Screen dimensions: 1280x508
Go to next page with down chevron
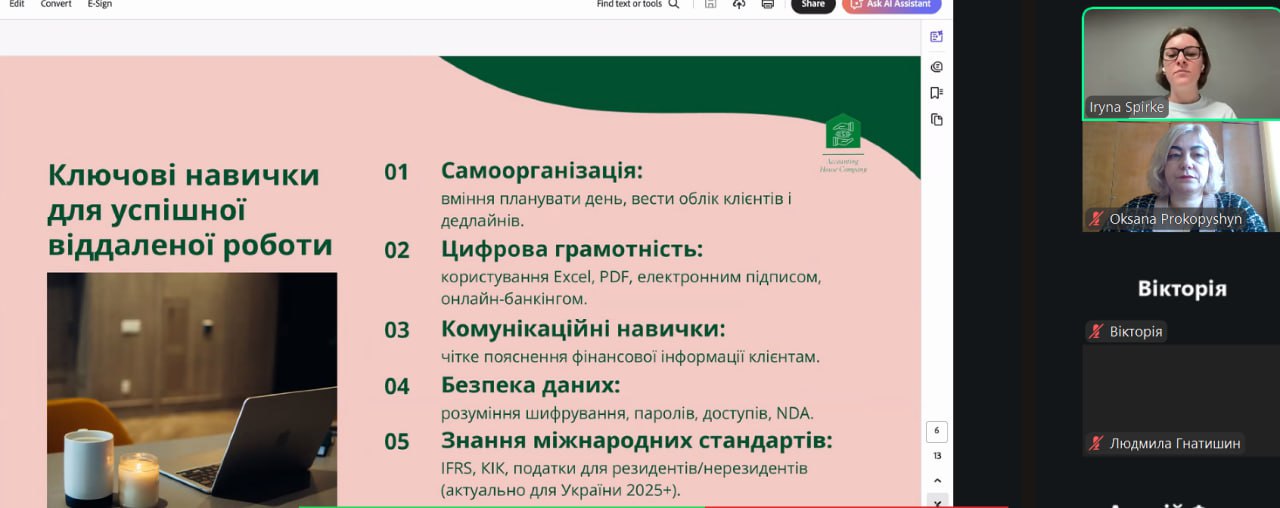(x=937, y=501)
